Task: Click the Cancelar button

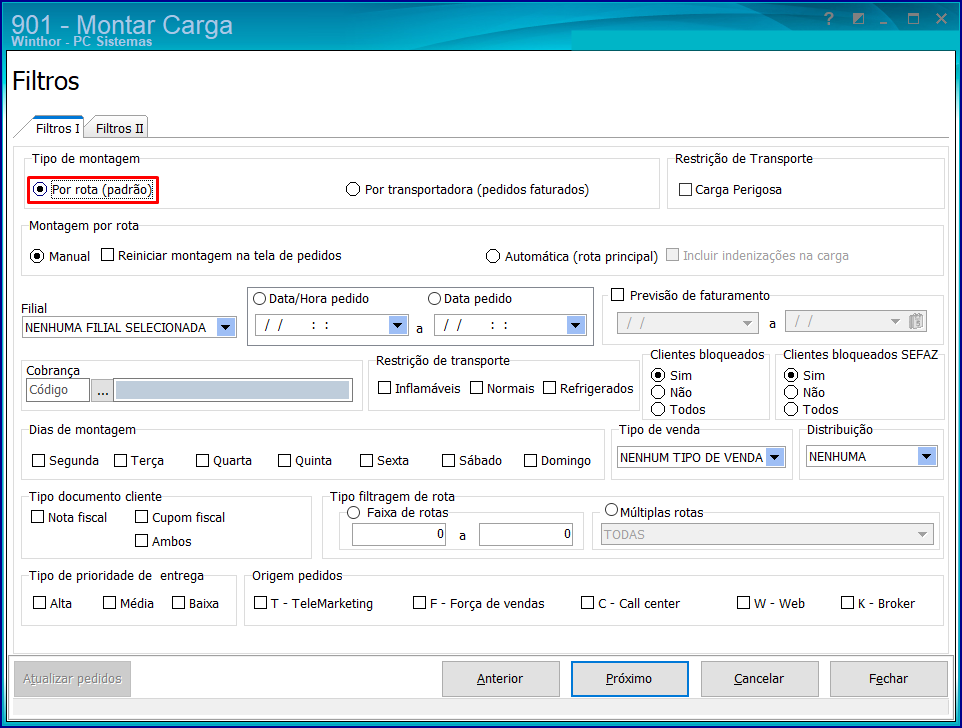Action: (x=760, y=678)
